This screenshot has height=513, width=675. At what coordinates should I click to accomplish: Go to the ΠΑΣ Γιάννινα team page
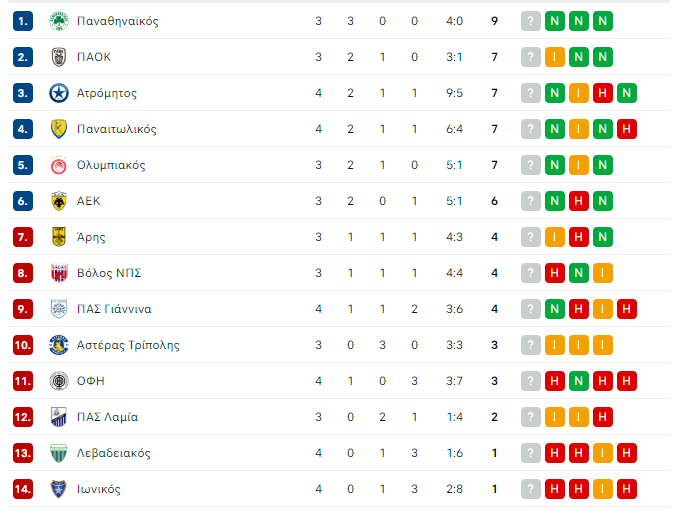pos(114,309)
